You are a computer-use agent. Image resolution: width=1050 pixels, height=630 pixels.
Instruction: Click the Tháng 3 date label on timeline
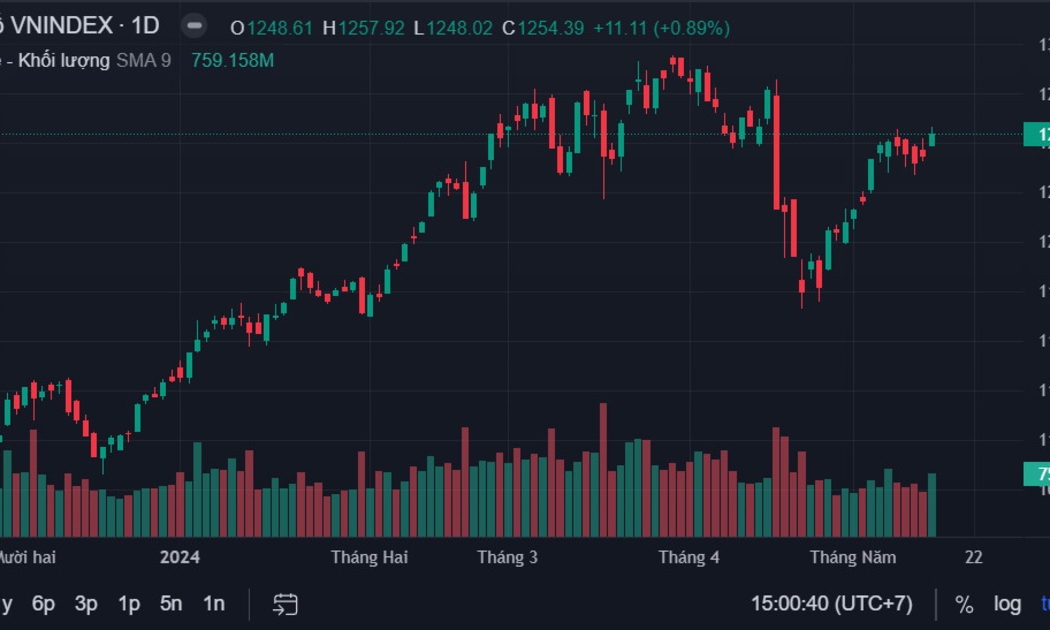[x=507, y=557]
